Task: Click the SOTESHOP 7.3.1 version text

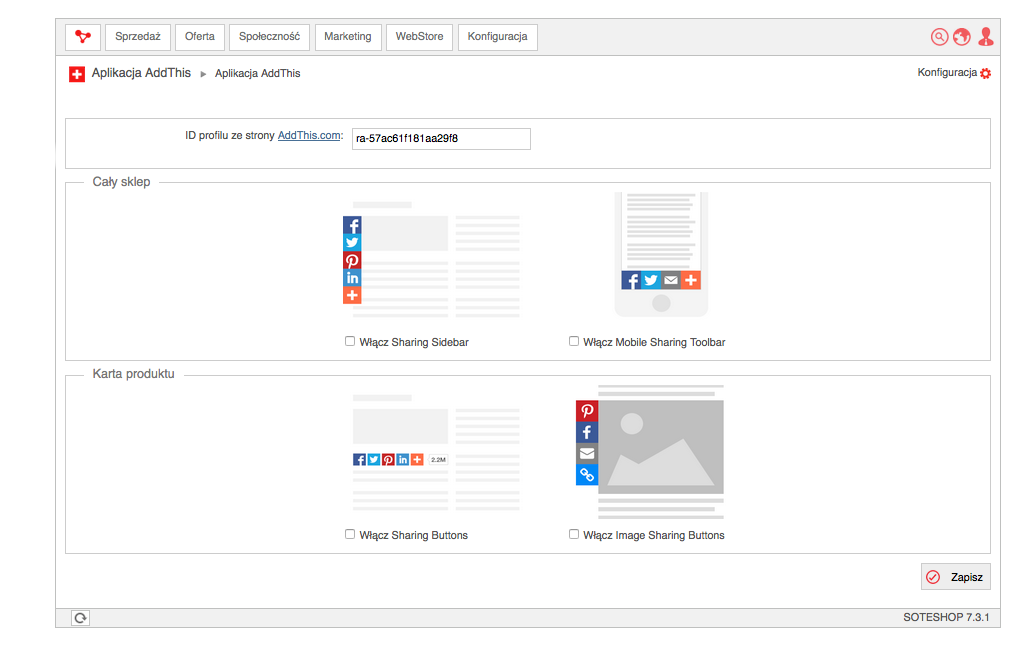Action: pyautogui.click(x=946, y=617)
